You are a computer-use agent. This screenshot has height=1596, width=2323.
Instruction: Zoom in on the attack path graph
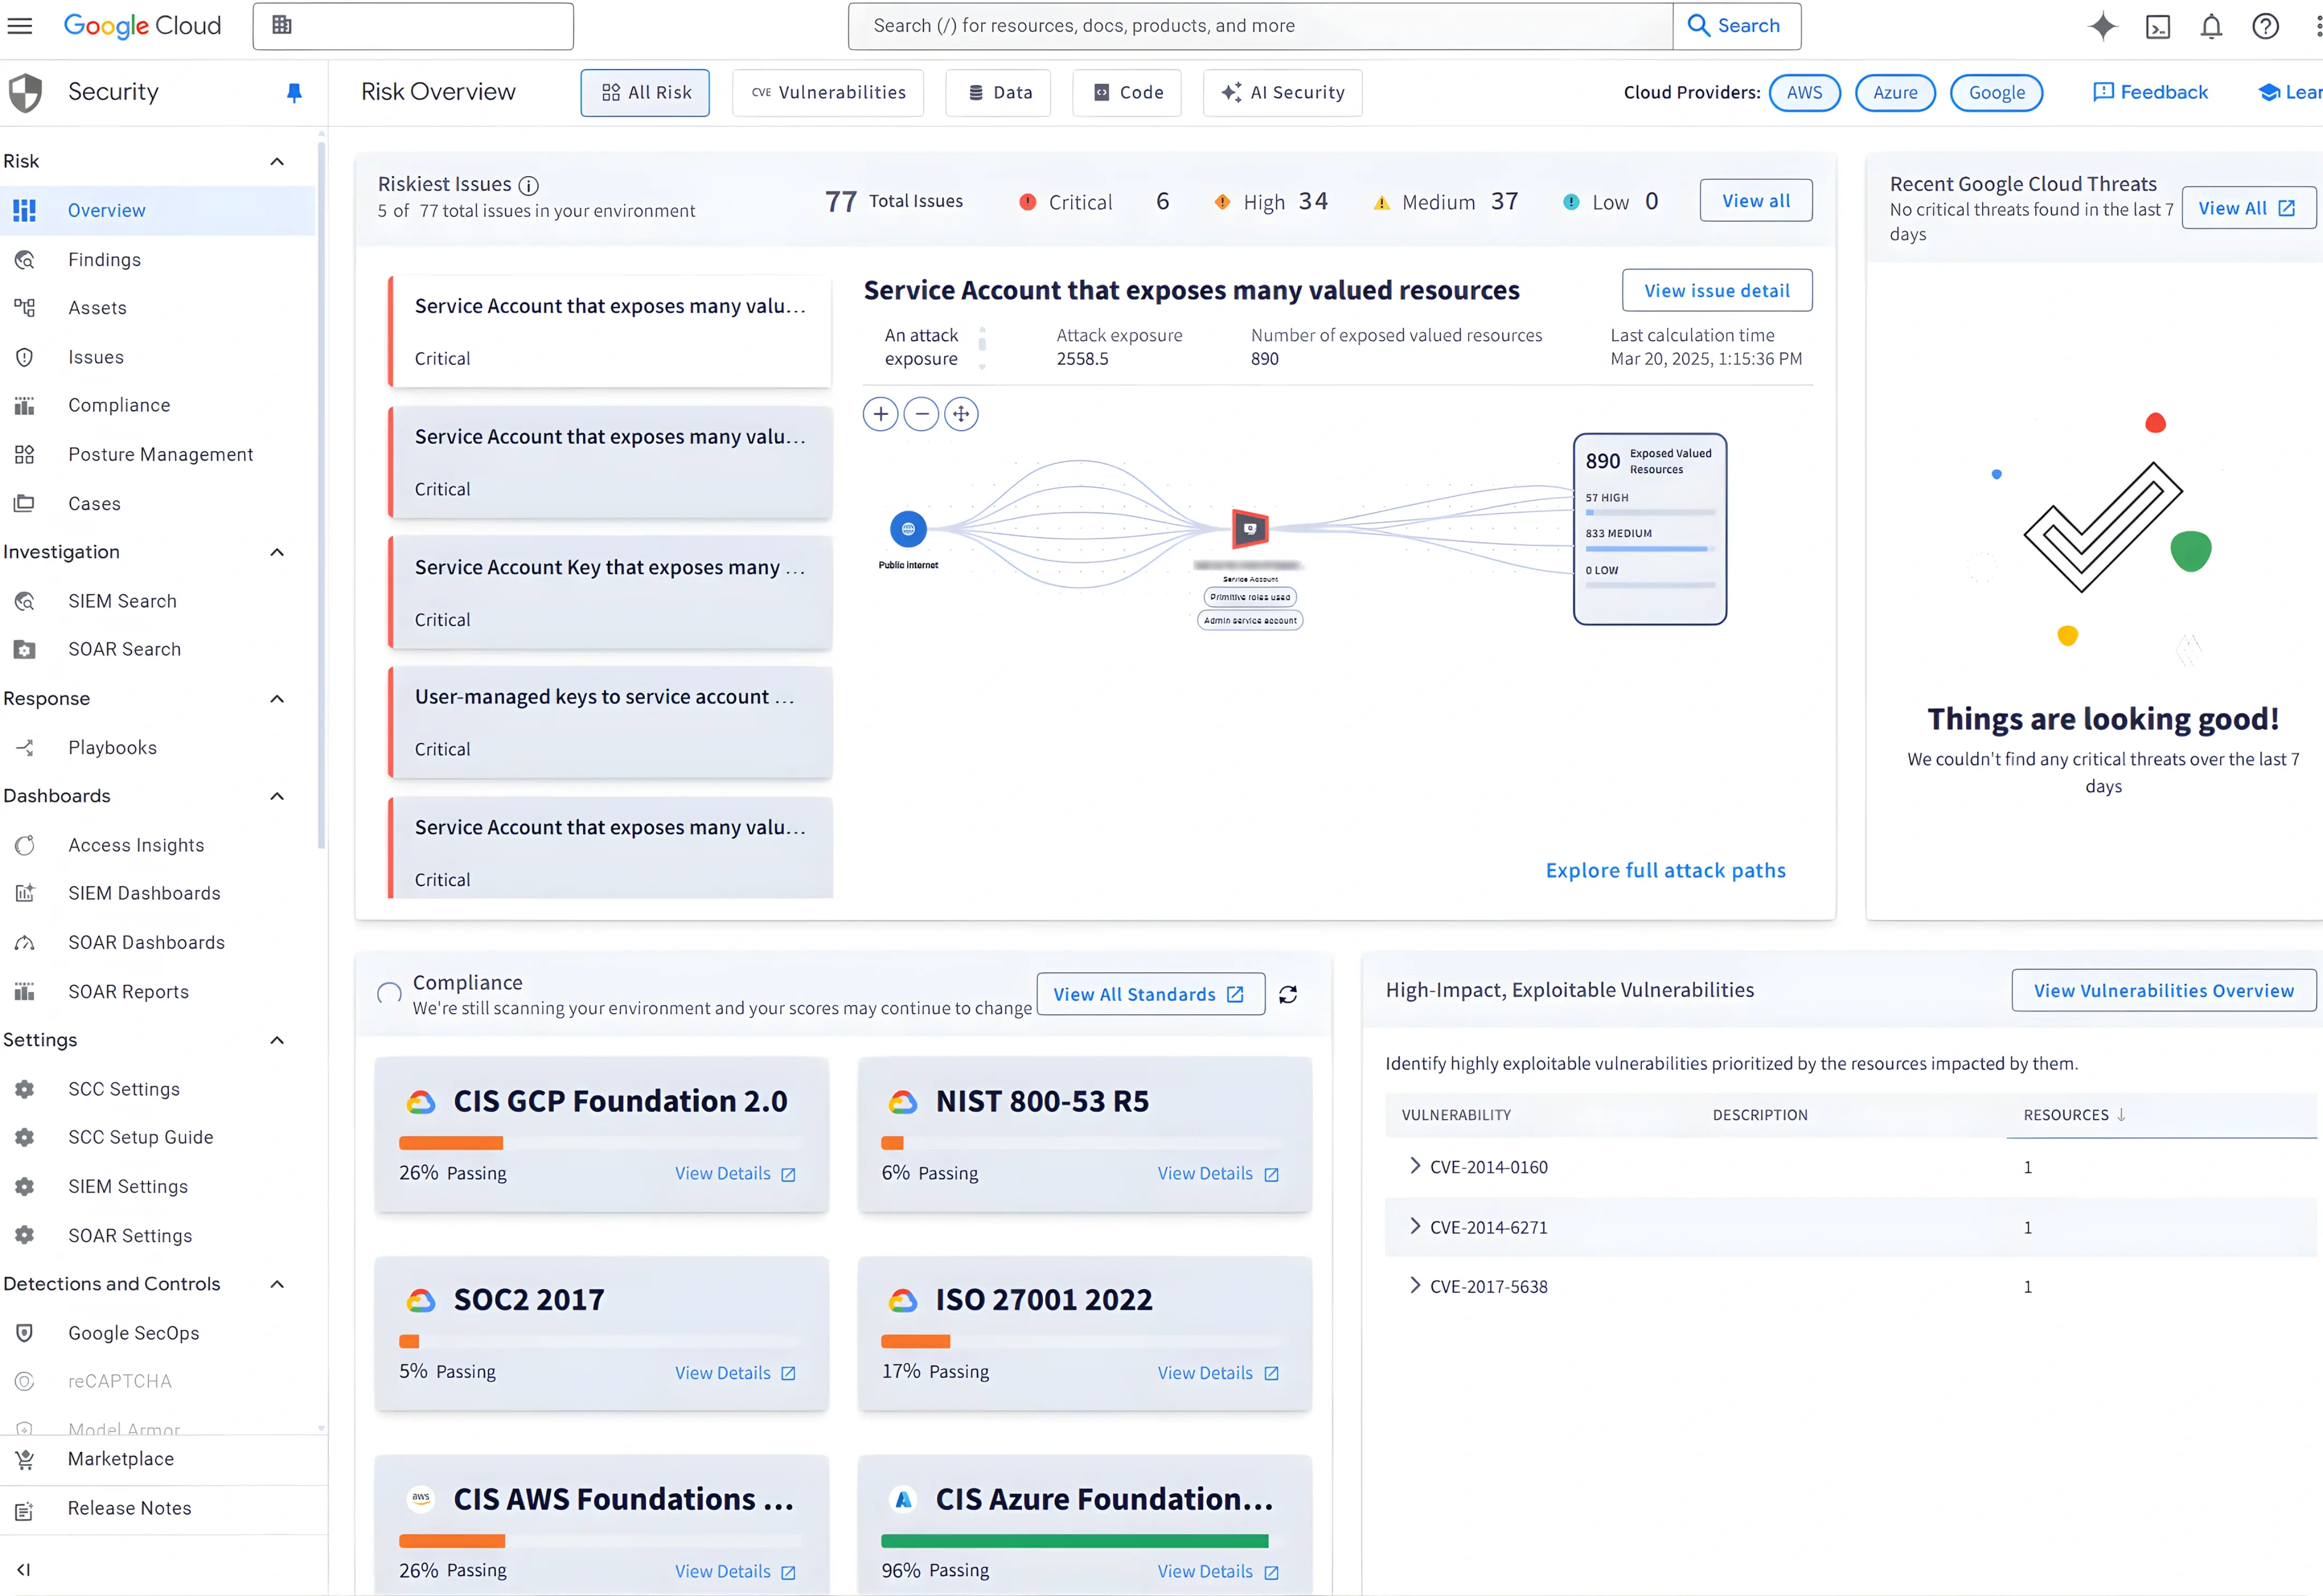[x=880, y=414]
